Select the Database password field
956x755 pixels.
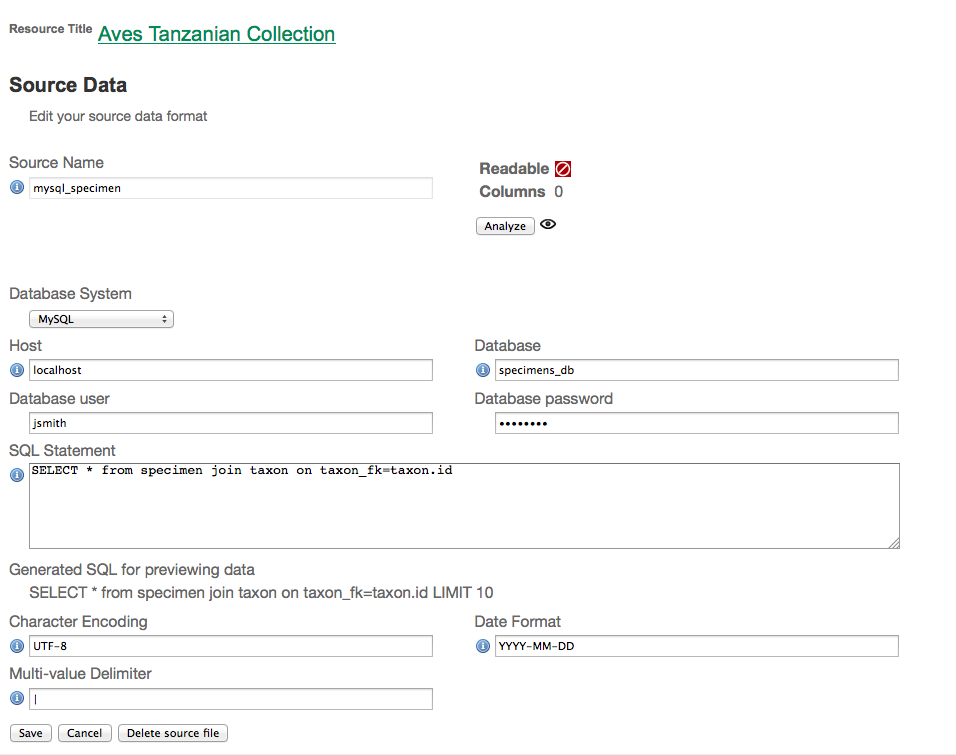click(x=697, y=423)
